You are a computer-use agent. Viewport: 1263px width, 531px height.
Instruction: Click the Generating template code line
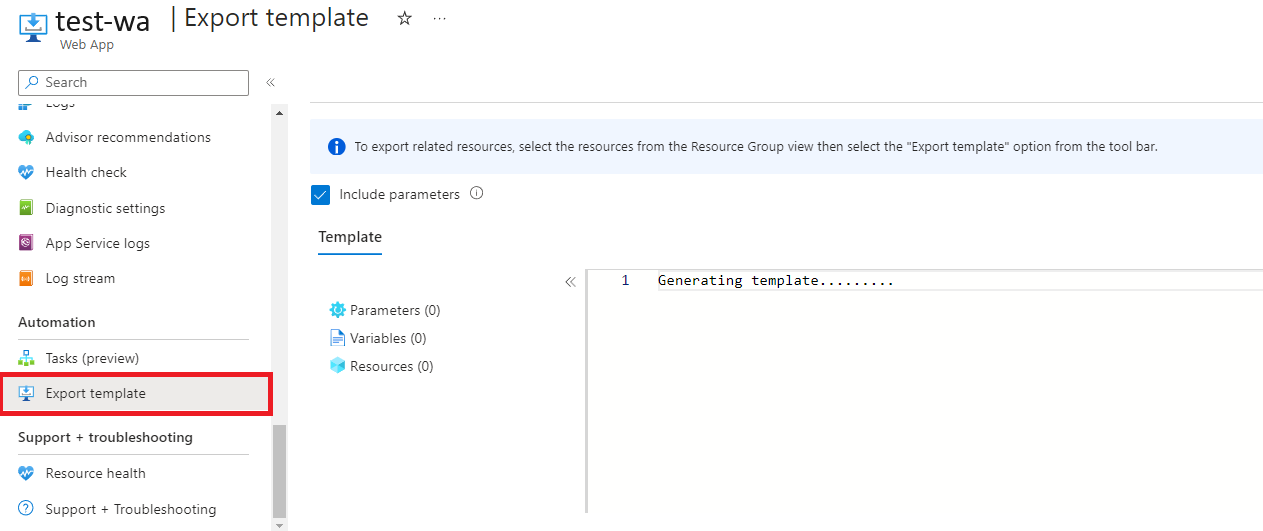point(775,281)
